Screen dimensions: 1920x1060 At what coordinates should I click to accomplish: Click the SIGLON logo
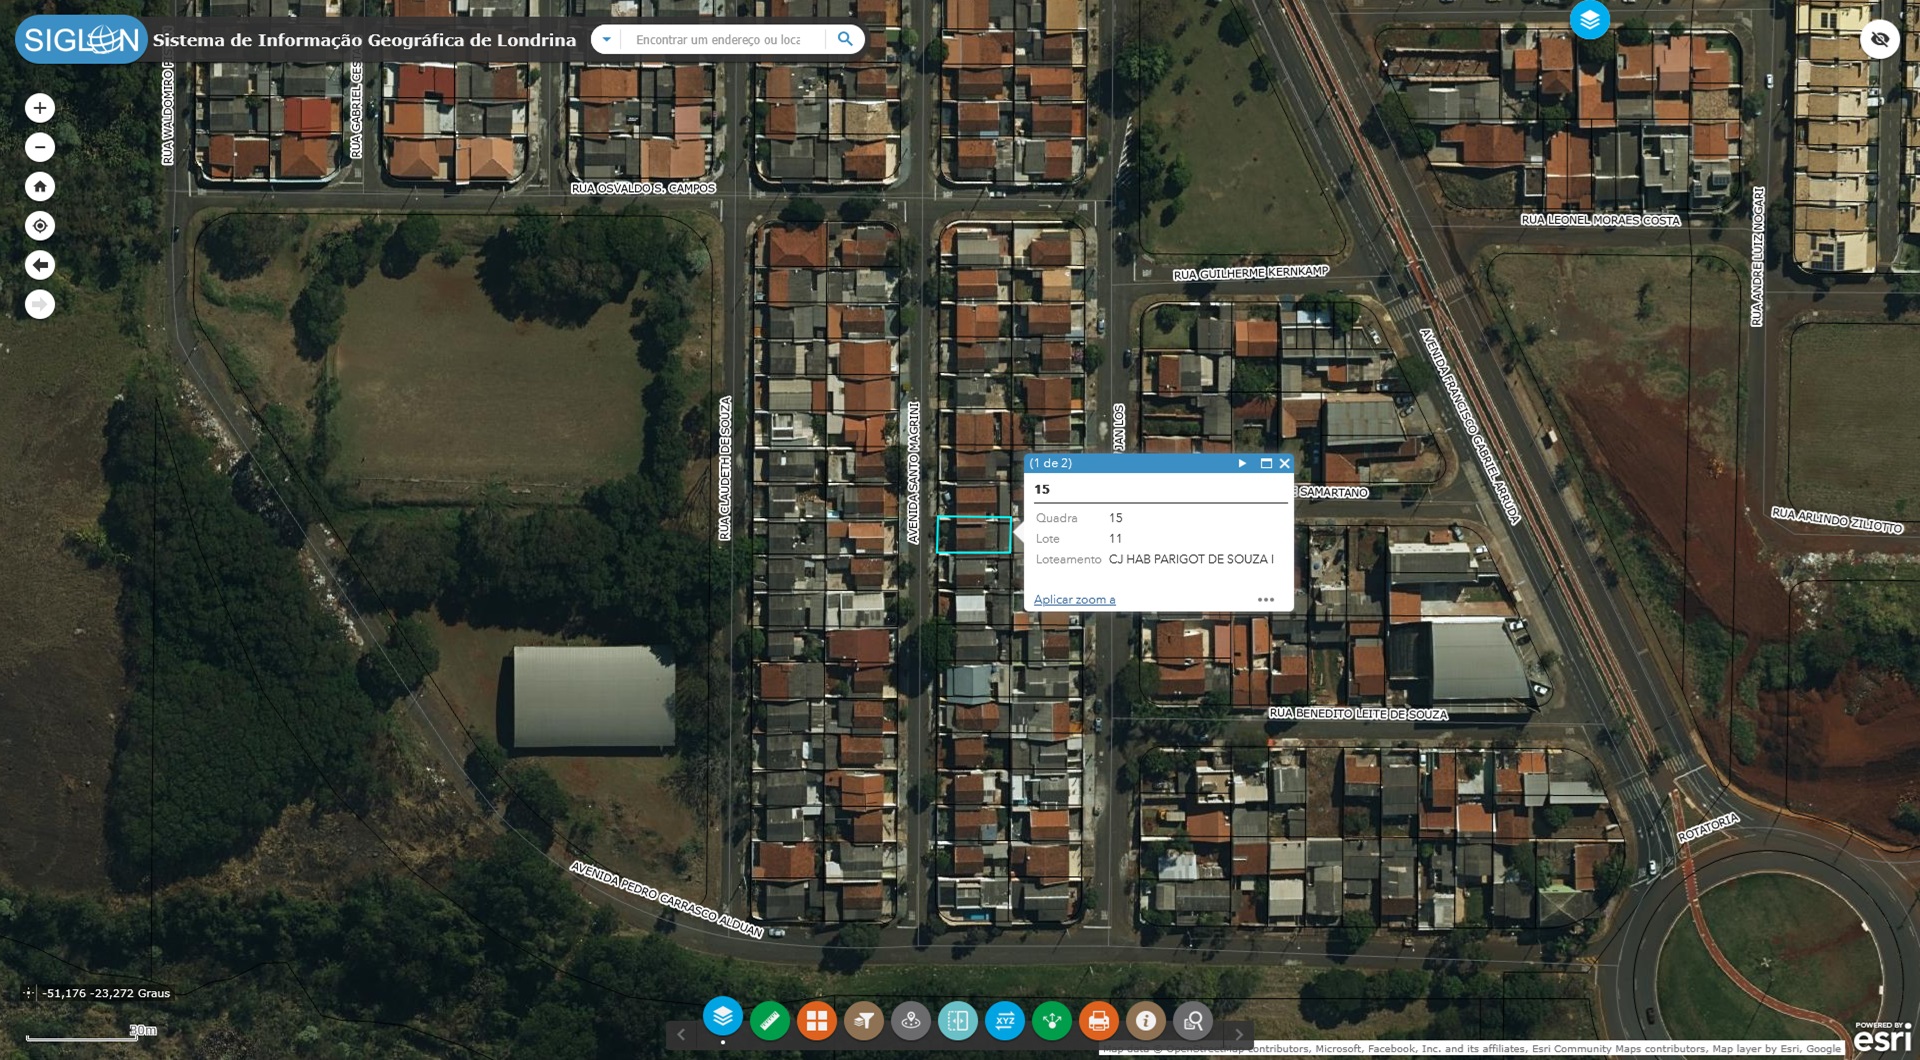[x=81, y=40]
